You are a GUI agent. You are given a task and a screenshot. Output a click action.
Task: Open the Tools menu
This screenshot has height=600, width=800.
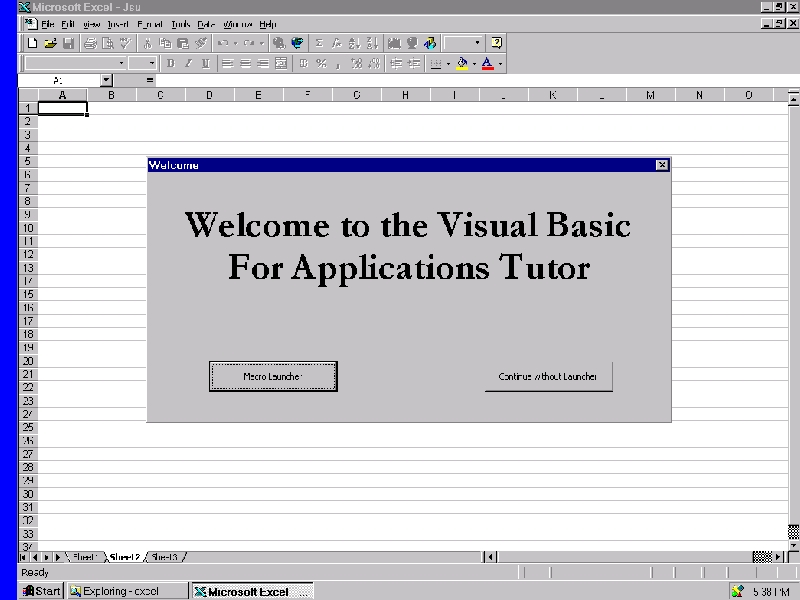click(181, 24)
